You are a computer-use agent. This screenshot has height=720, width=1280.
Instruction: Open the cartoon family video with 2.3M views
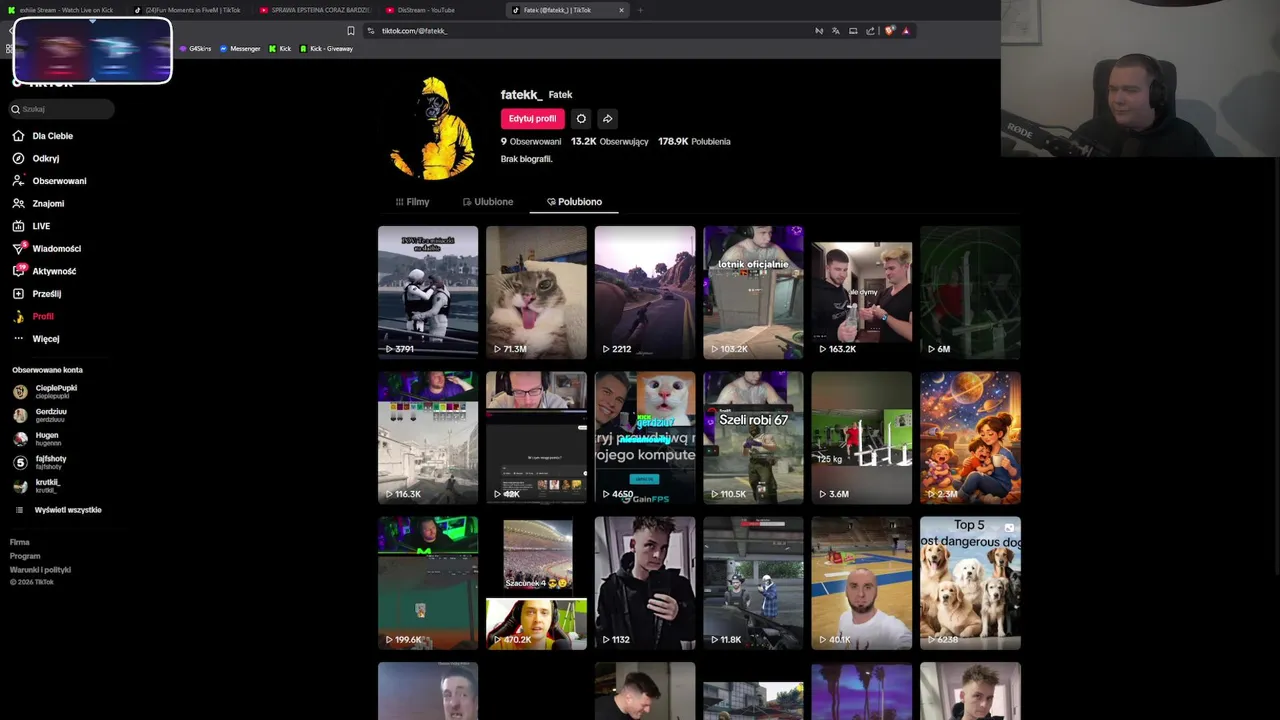(970, 438)
